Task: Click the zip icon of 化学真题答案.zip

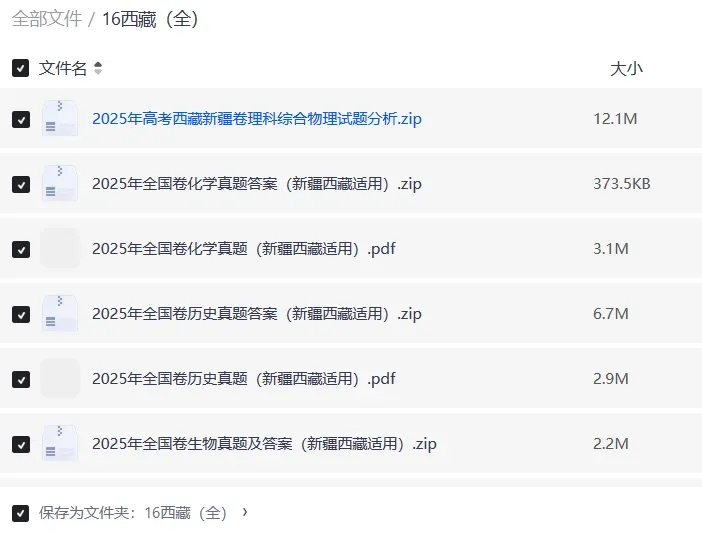Action: coord(60,183)
